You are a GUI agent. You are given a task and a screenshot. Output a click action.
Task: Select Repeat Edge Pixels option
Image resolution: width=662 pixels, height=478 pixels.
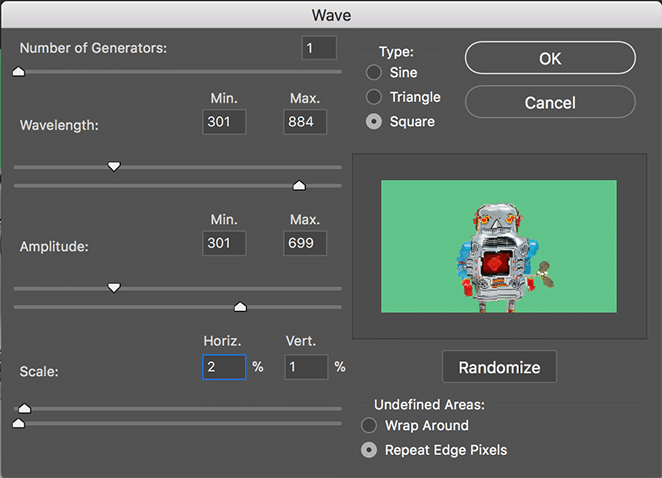(x=369, y=450)
